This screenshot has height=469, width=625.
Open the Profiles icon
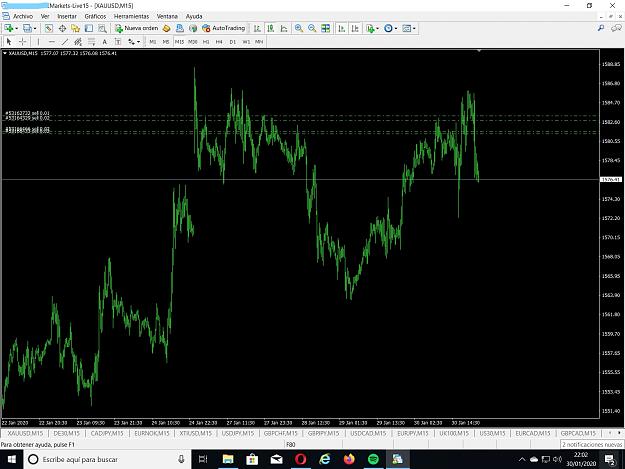click(27, 28)
